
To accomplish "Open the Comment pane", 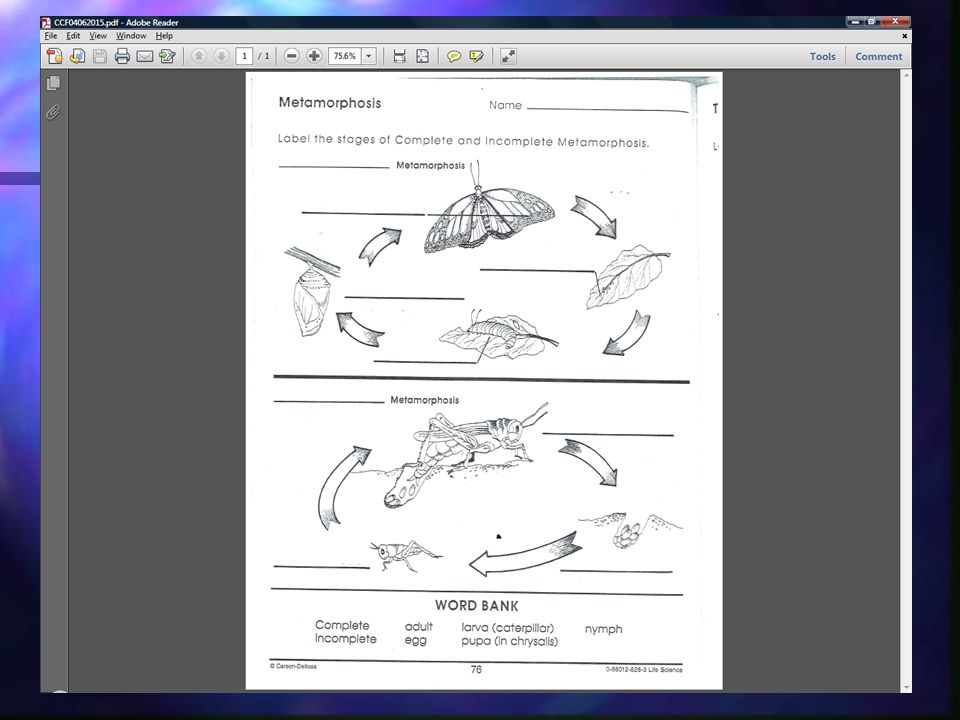I will (879, 56).
